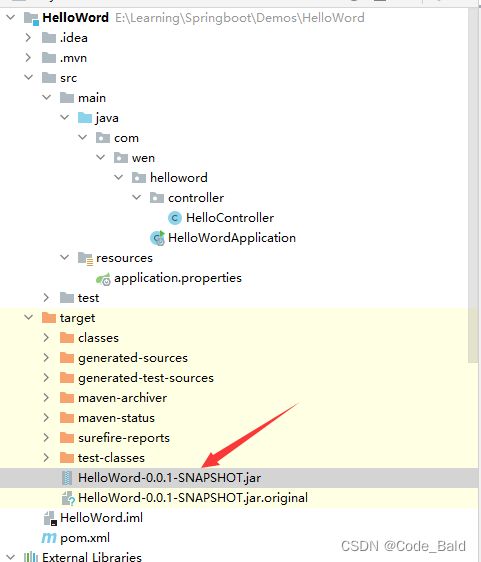This screenshot has width=481, height=562.
Task: Expand the test-classes folder
Action: (46, 458)
